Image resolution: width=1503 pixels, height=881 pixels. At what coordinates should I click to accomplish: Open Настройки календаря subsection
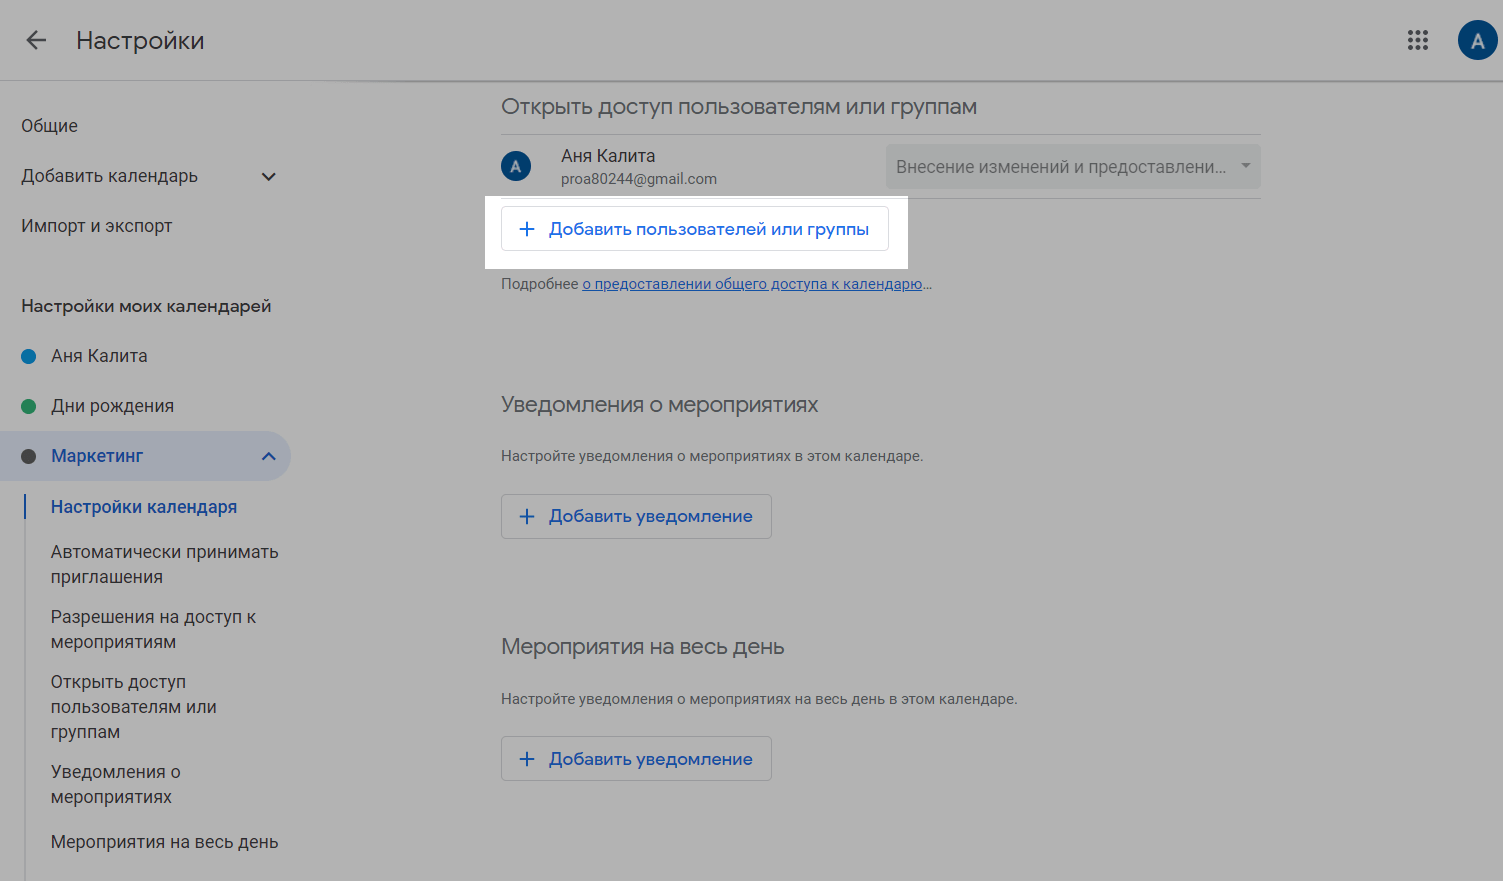144,507
